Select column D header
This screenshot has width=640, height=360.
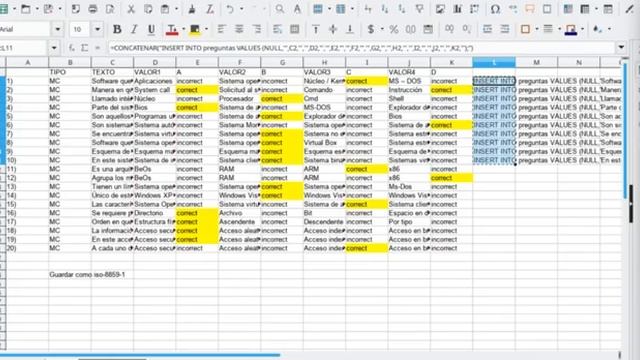tap(155, 62)
